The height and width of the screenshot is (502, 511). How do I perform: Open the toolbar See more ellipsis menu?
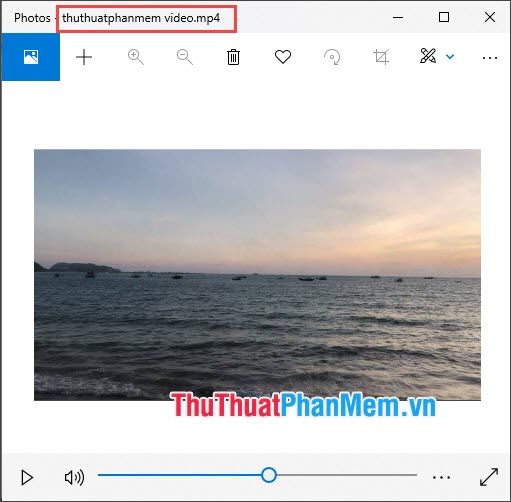490,58
